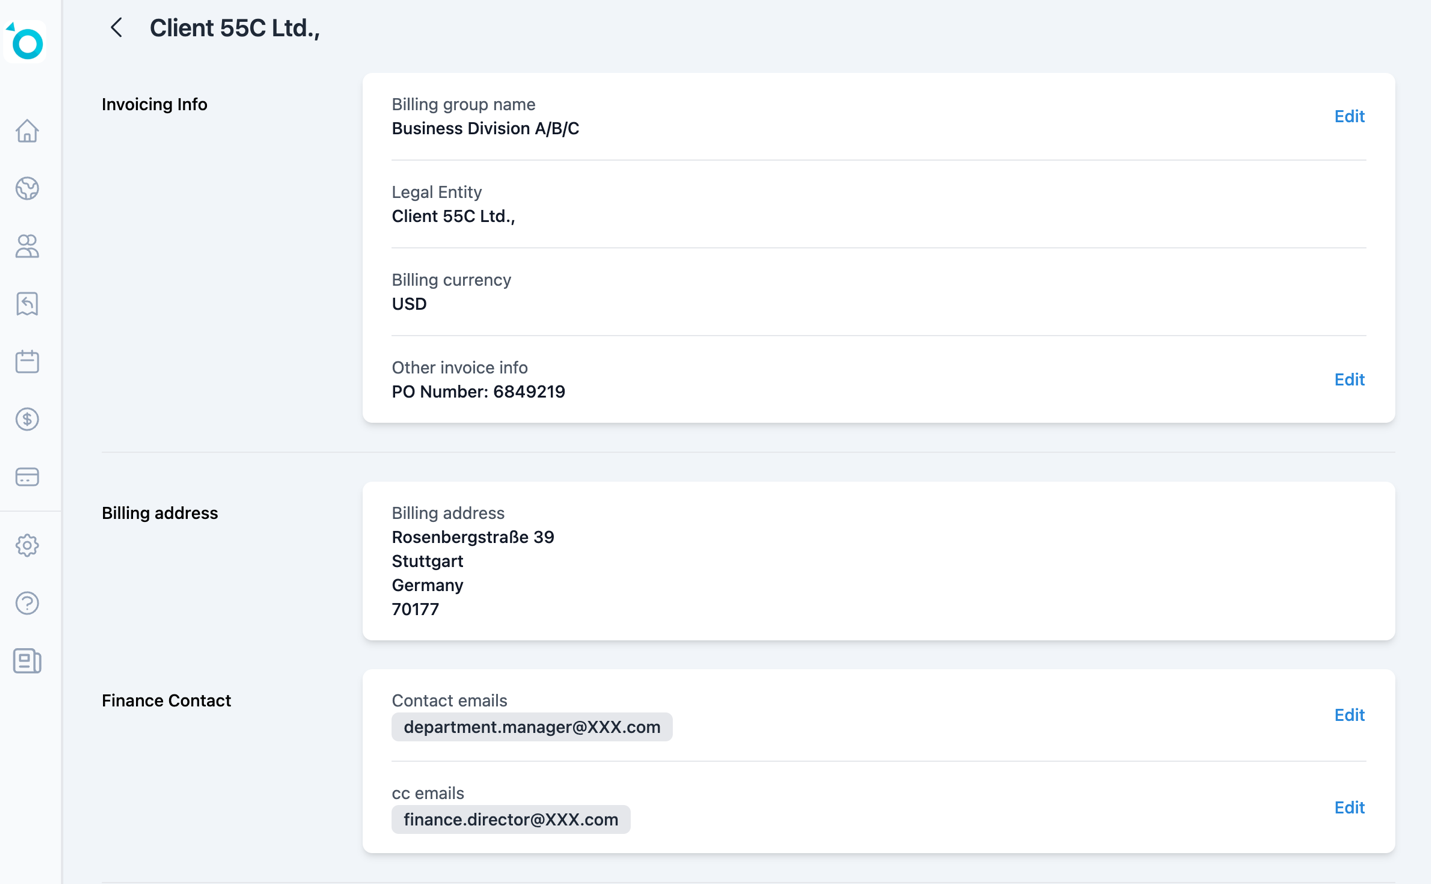Screen dimensions: 1431x884
Task: Open the credit card sidebar icon
Action: [x=27, y=477]
